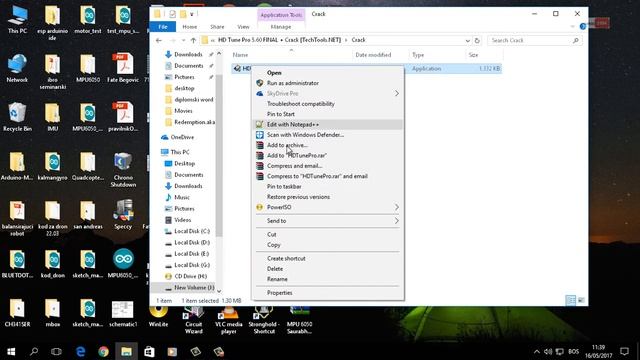640x360 pixels.
Task: Open Edit with Notepad++ context entry
Action: tap(328, 124)
